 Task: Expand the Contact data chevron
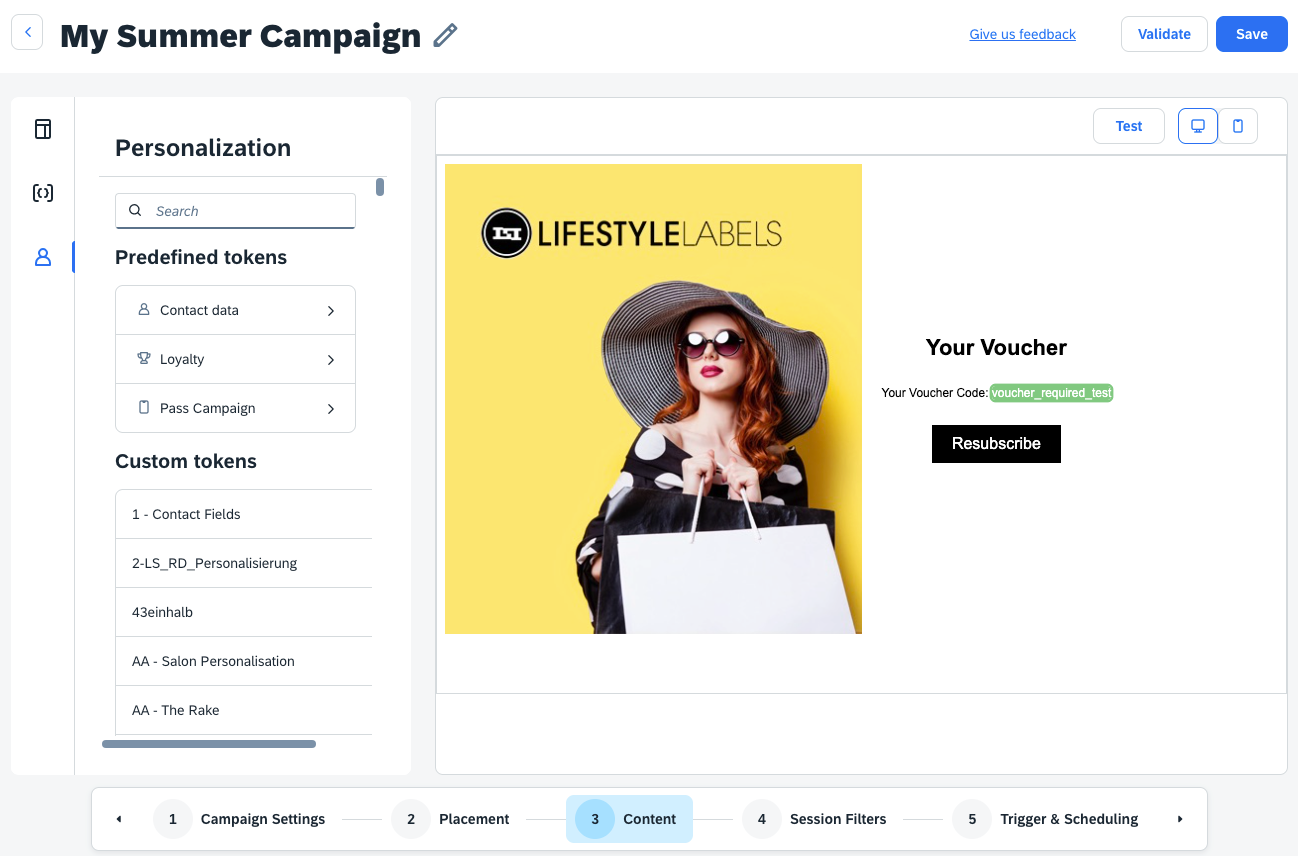pyautogui.click(x=331, y=311)
